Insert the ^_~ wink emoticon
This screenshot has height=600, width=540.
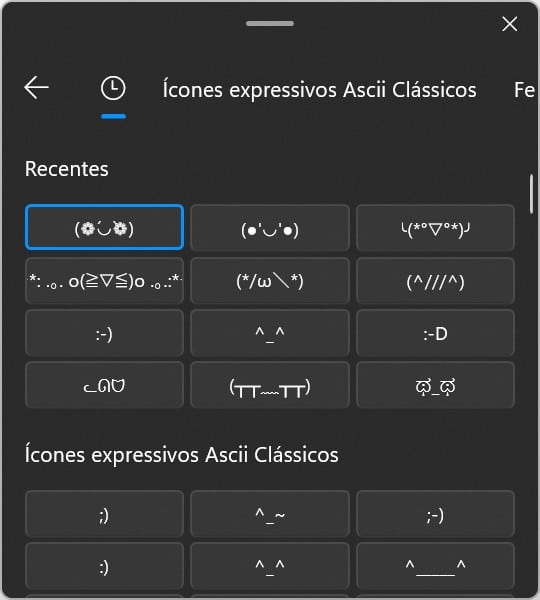point(270,514)
